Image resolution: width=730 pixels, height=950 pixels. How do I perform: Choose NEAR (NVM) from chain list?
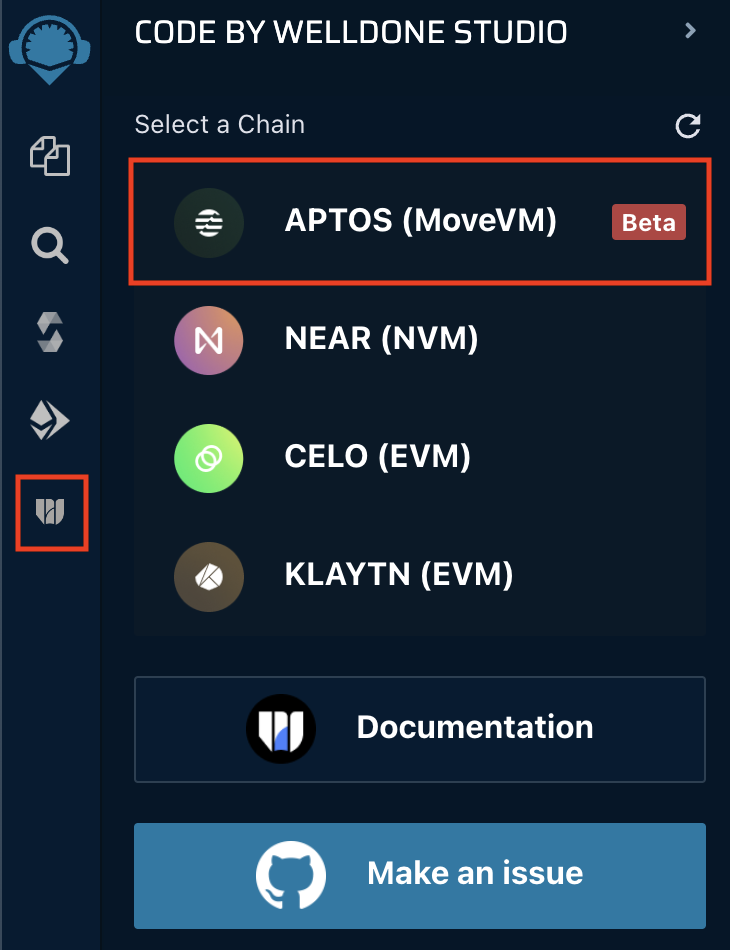pyautogui.click(x=381, y=339)
